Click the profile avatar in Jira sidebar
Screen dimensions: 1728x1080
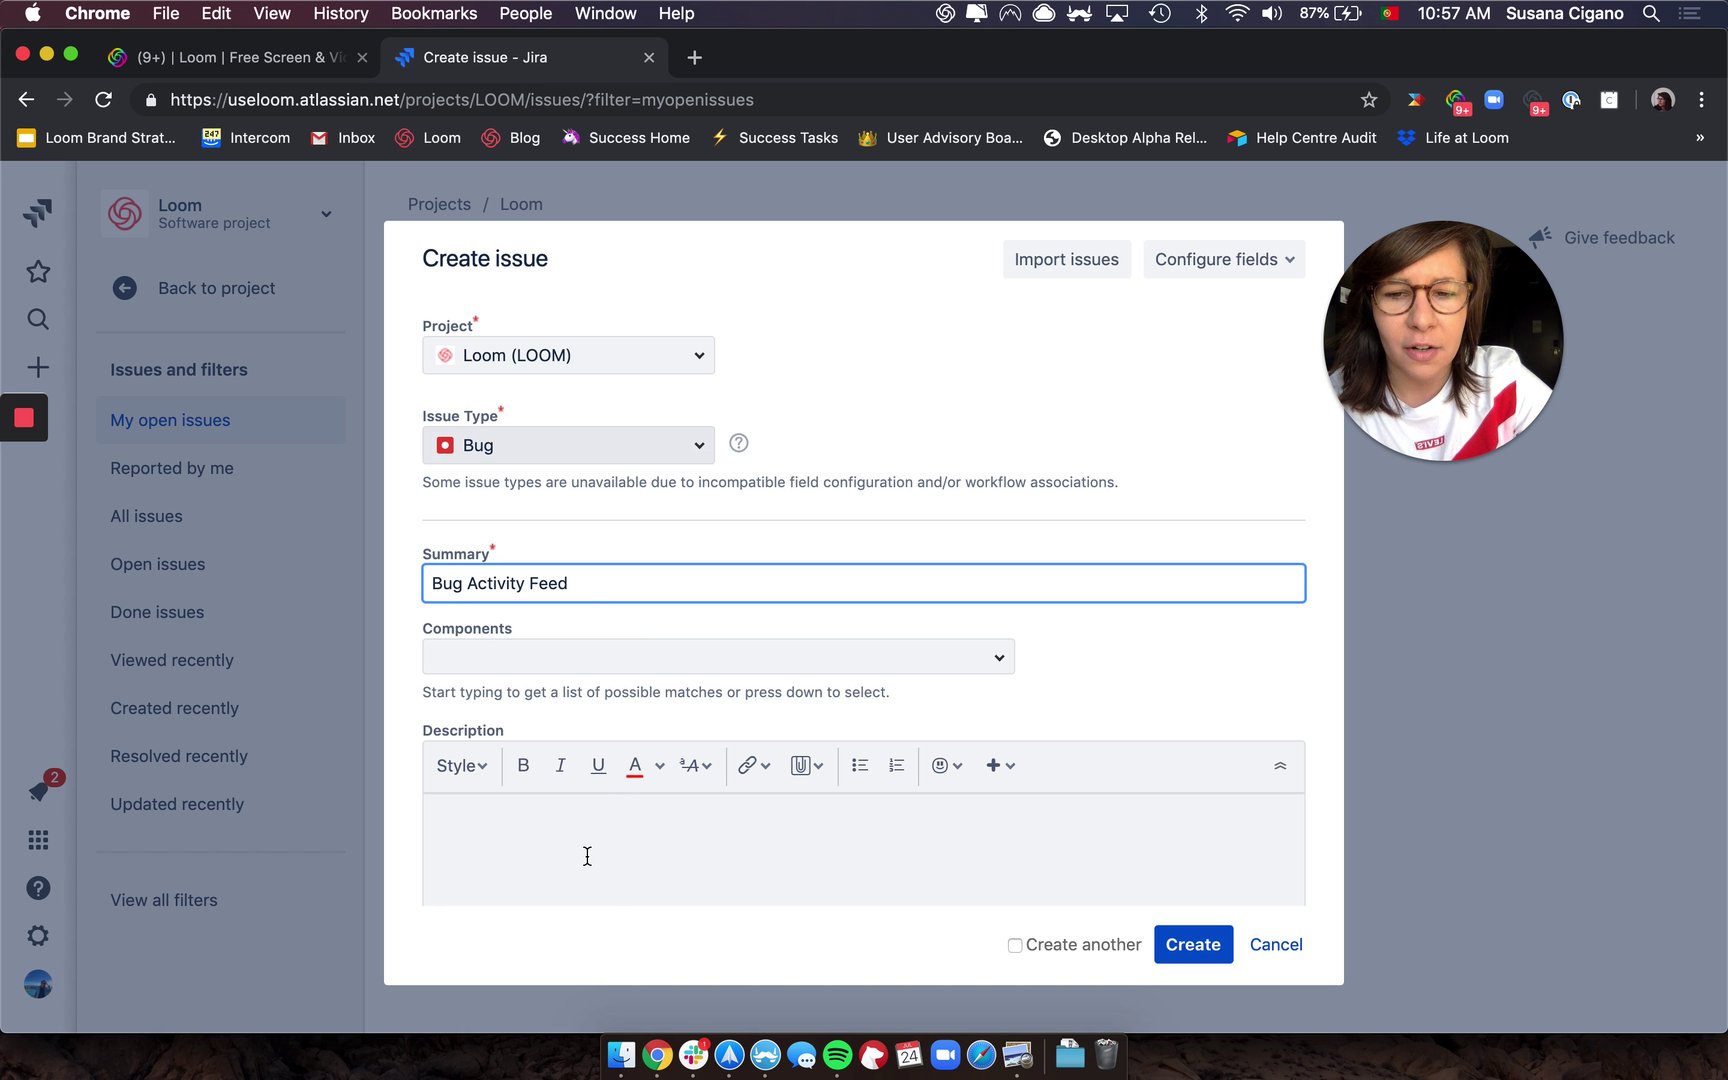click(38, 985)
